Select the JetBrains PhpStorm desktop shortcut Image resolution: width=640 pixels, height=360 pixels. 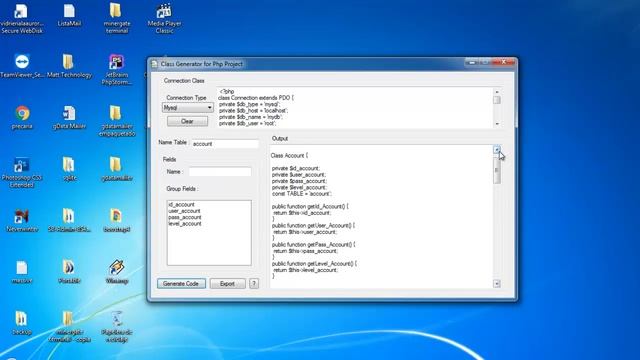pyautogui.click(x=117, y=70)
